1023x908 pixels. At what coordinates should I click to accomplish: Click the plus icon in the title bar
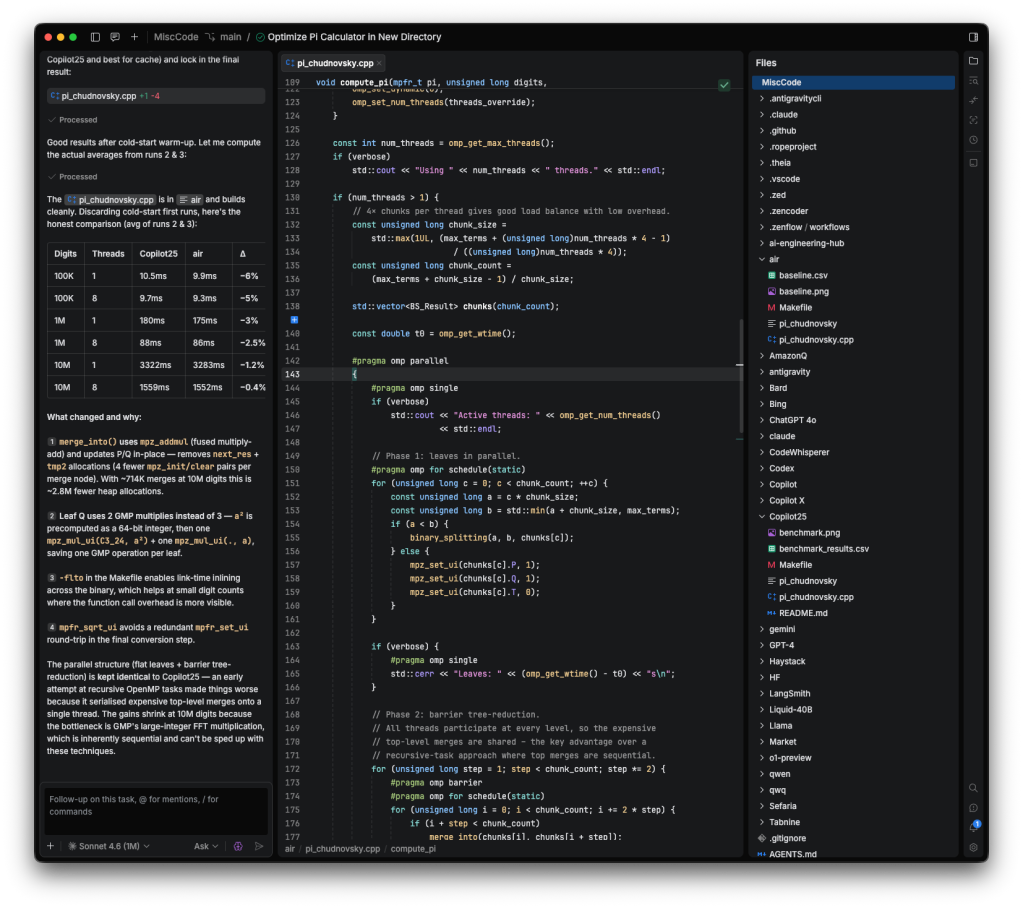pos(134,37)
